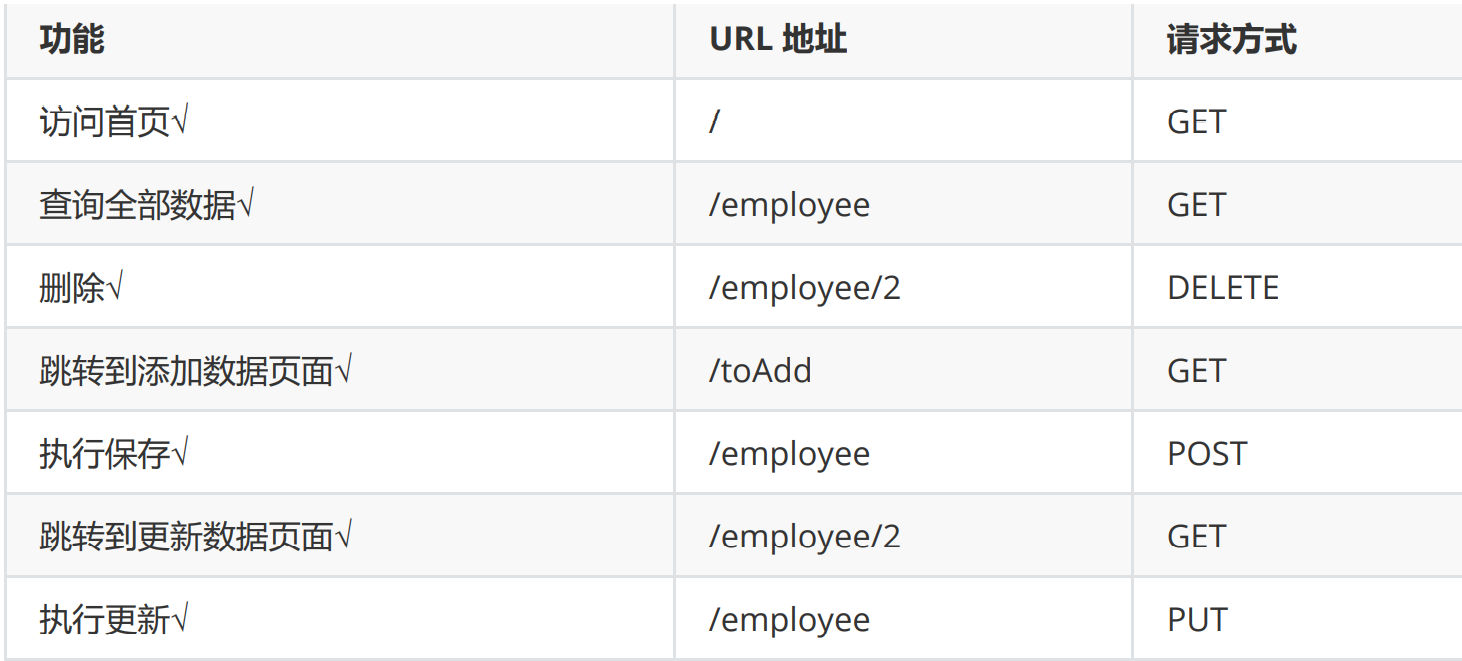Click the /toAdd URL text
Viewport: 1462px width, 661px height.
tap(760, 371)
